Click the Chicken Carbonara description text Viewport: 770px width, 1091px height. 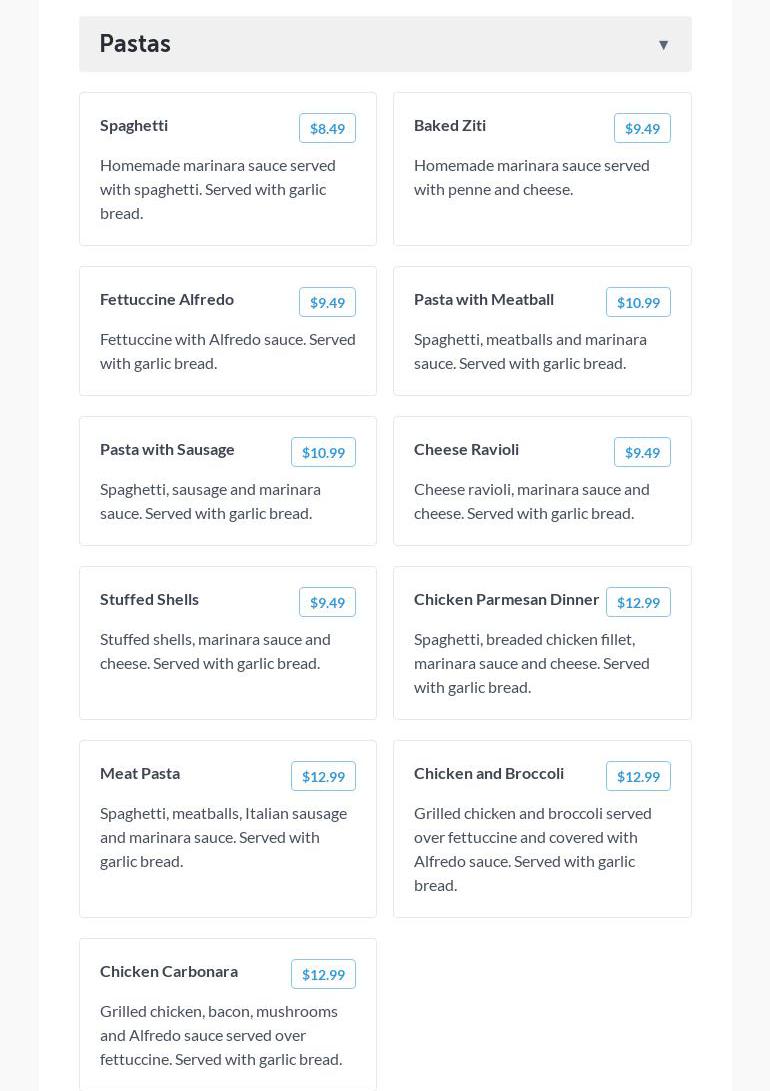pyautogui.click(x=221, y=1035)
